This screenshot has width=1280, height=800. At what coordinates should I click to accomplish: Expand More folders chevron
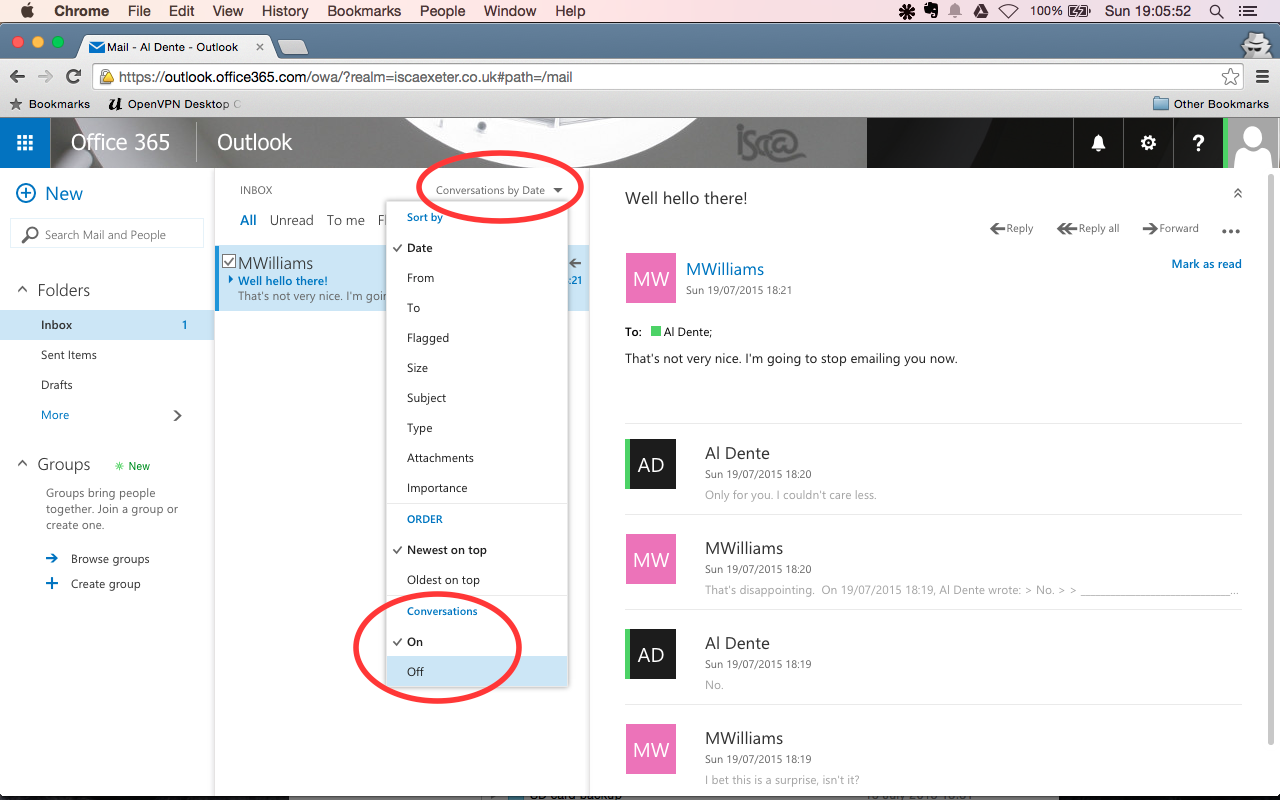(x=178, y=415)
